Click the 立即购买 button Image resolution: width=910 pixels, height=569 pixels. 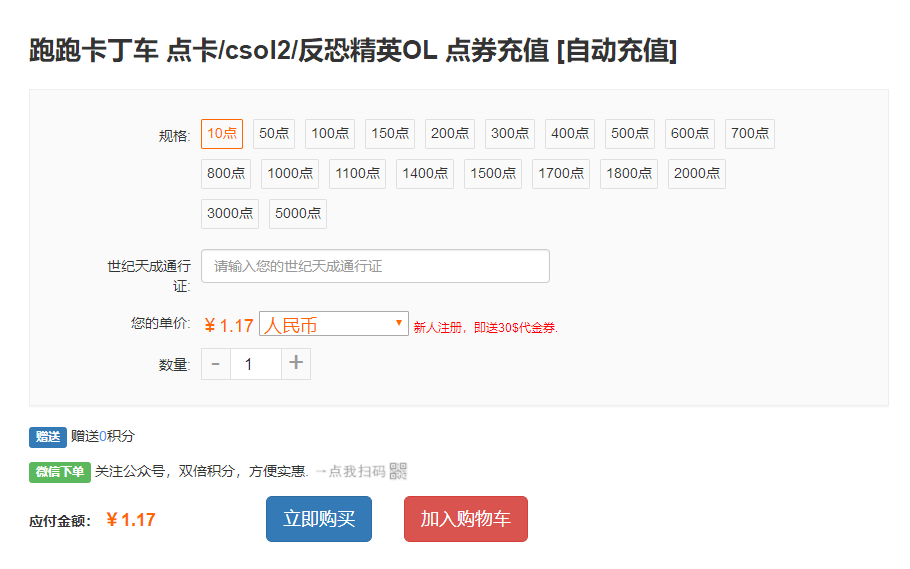tap(319, 519)
